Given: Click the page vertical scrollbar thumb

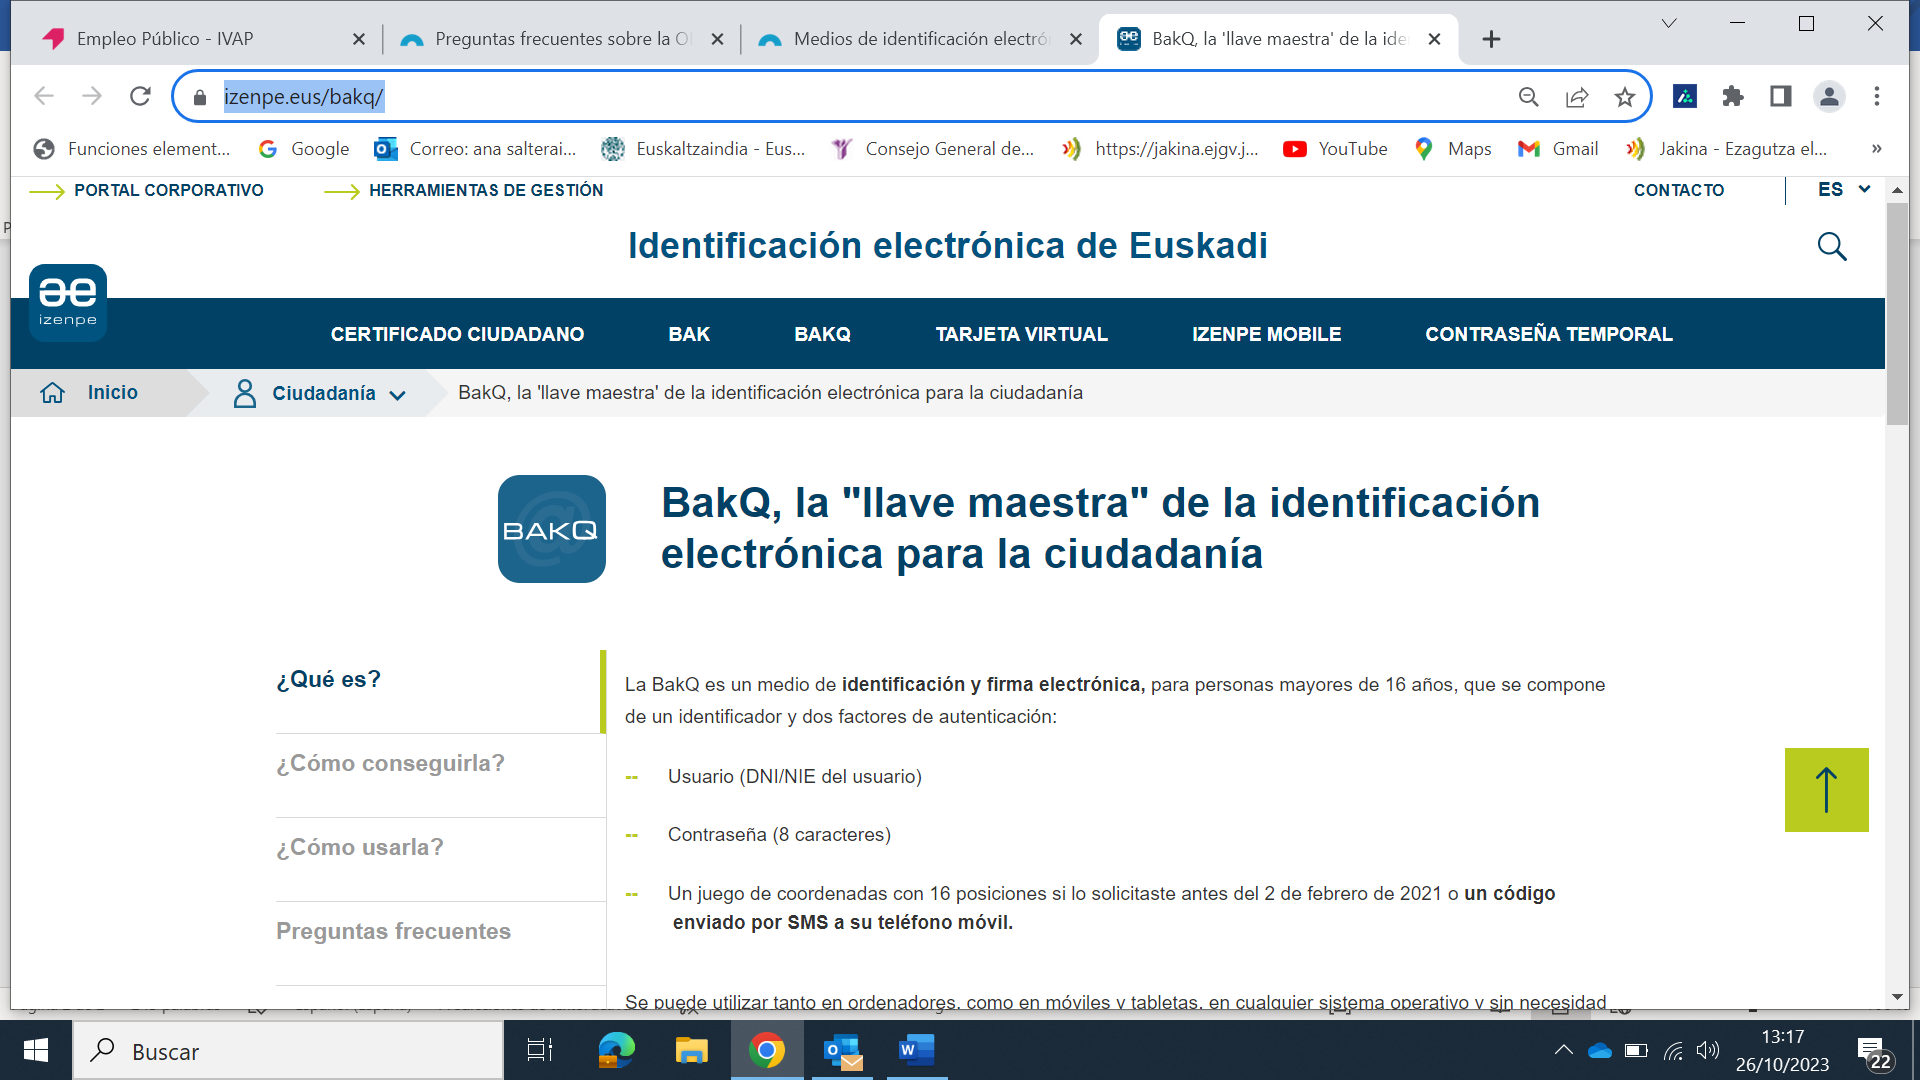Looking at the screenshot, I should click(x=1897, y=315).
